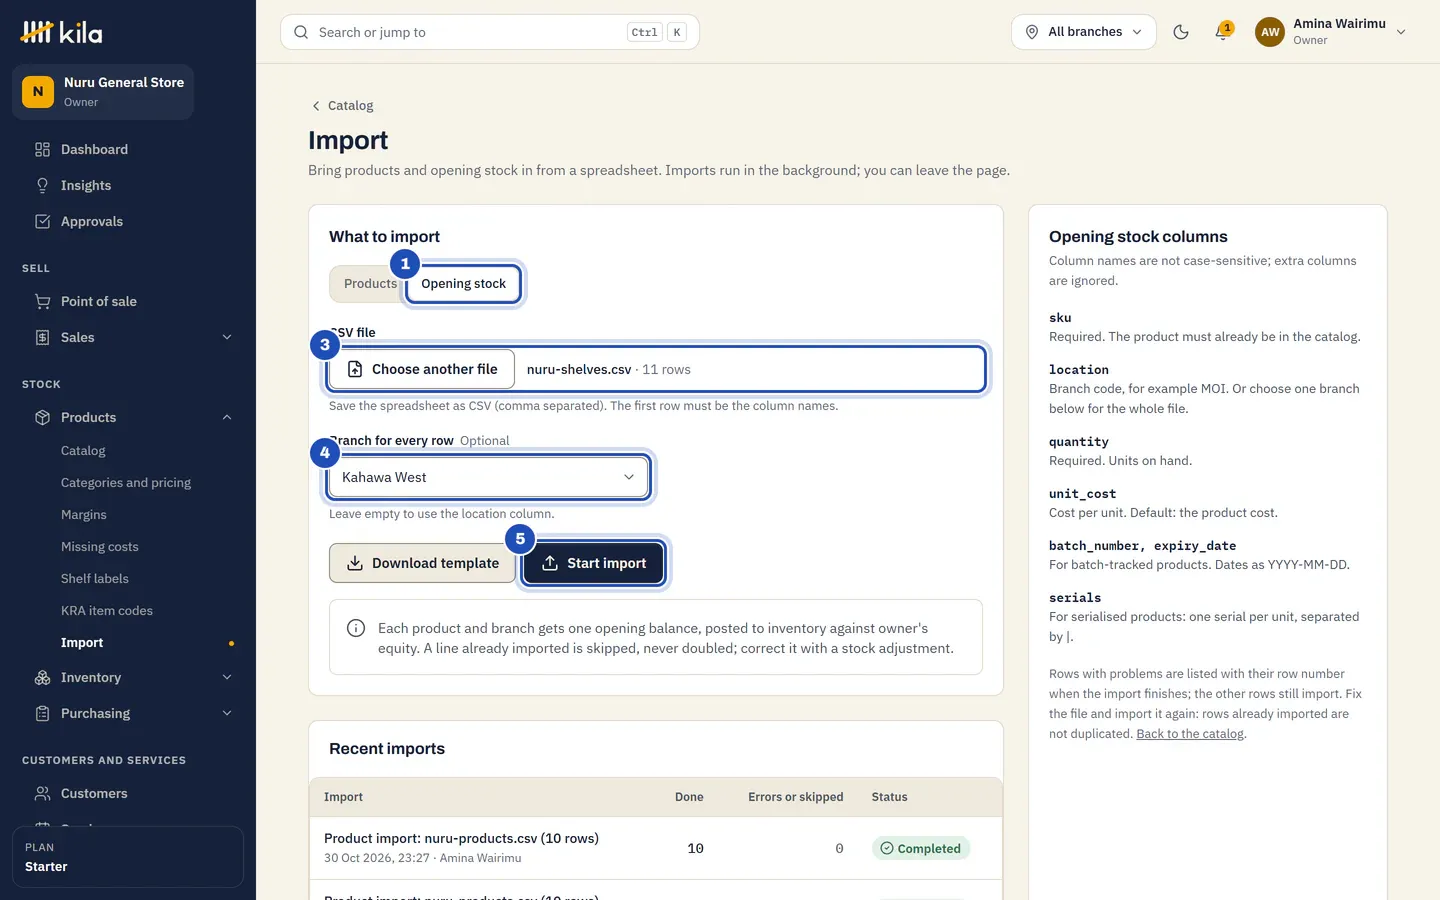Click Start import button
This screenshot has height=900, width=1440.
pos(594,563)
